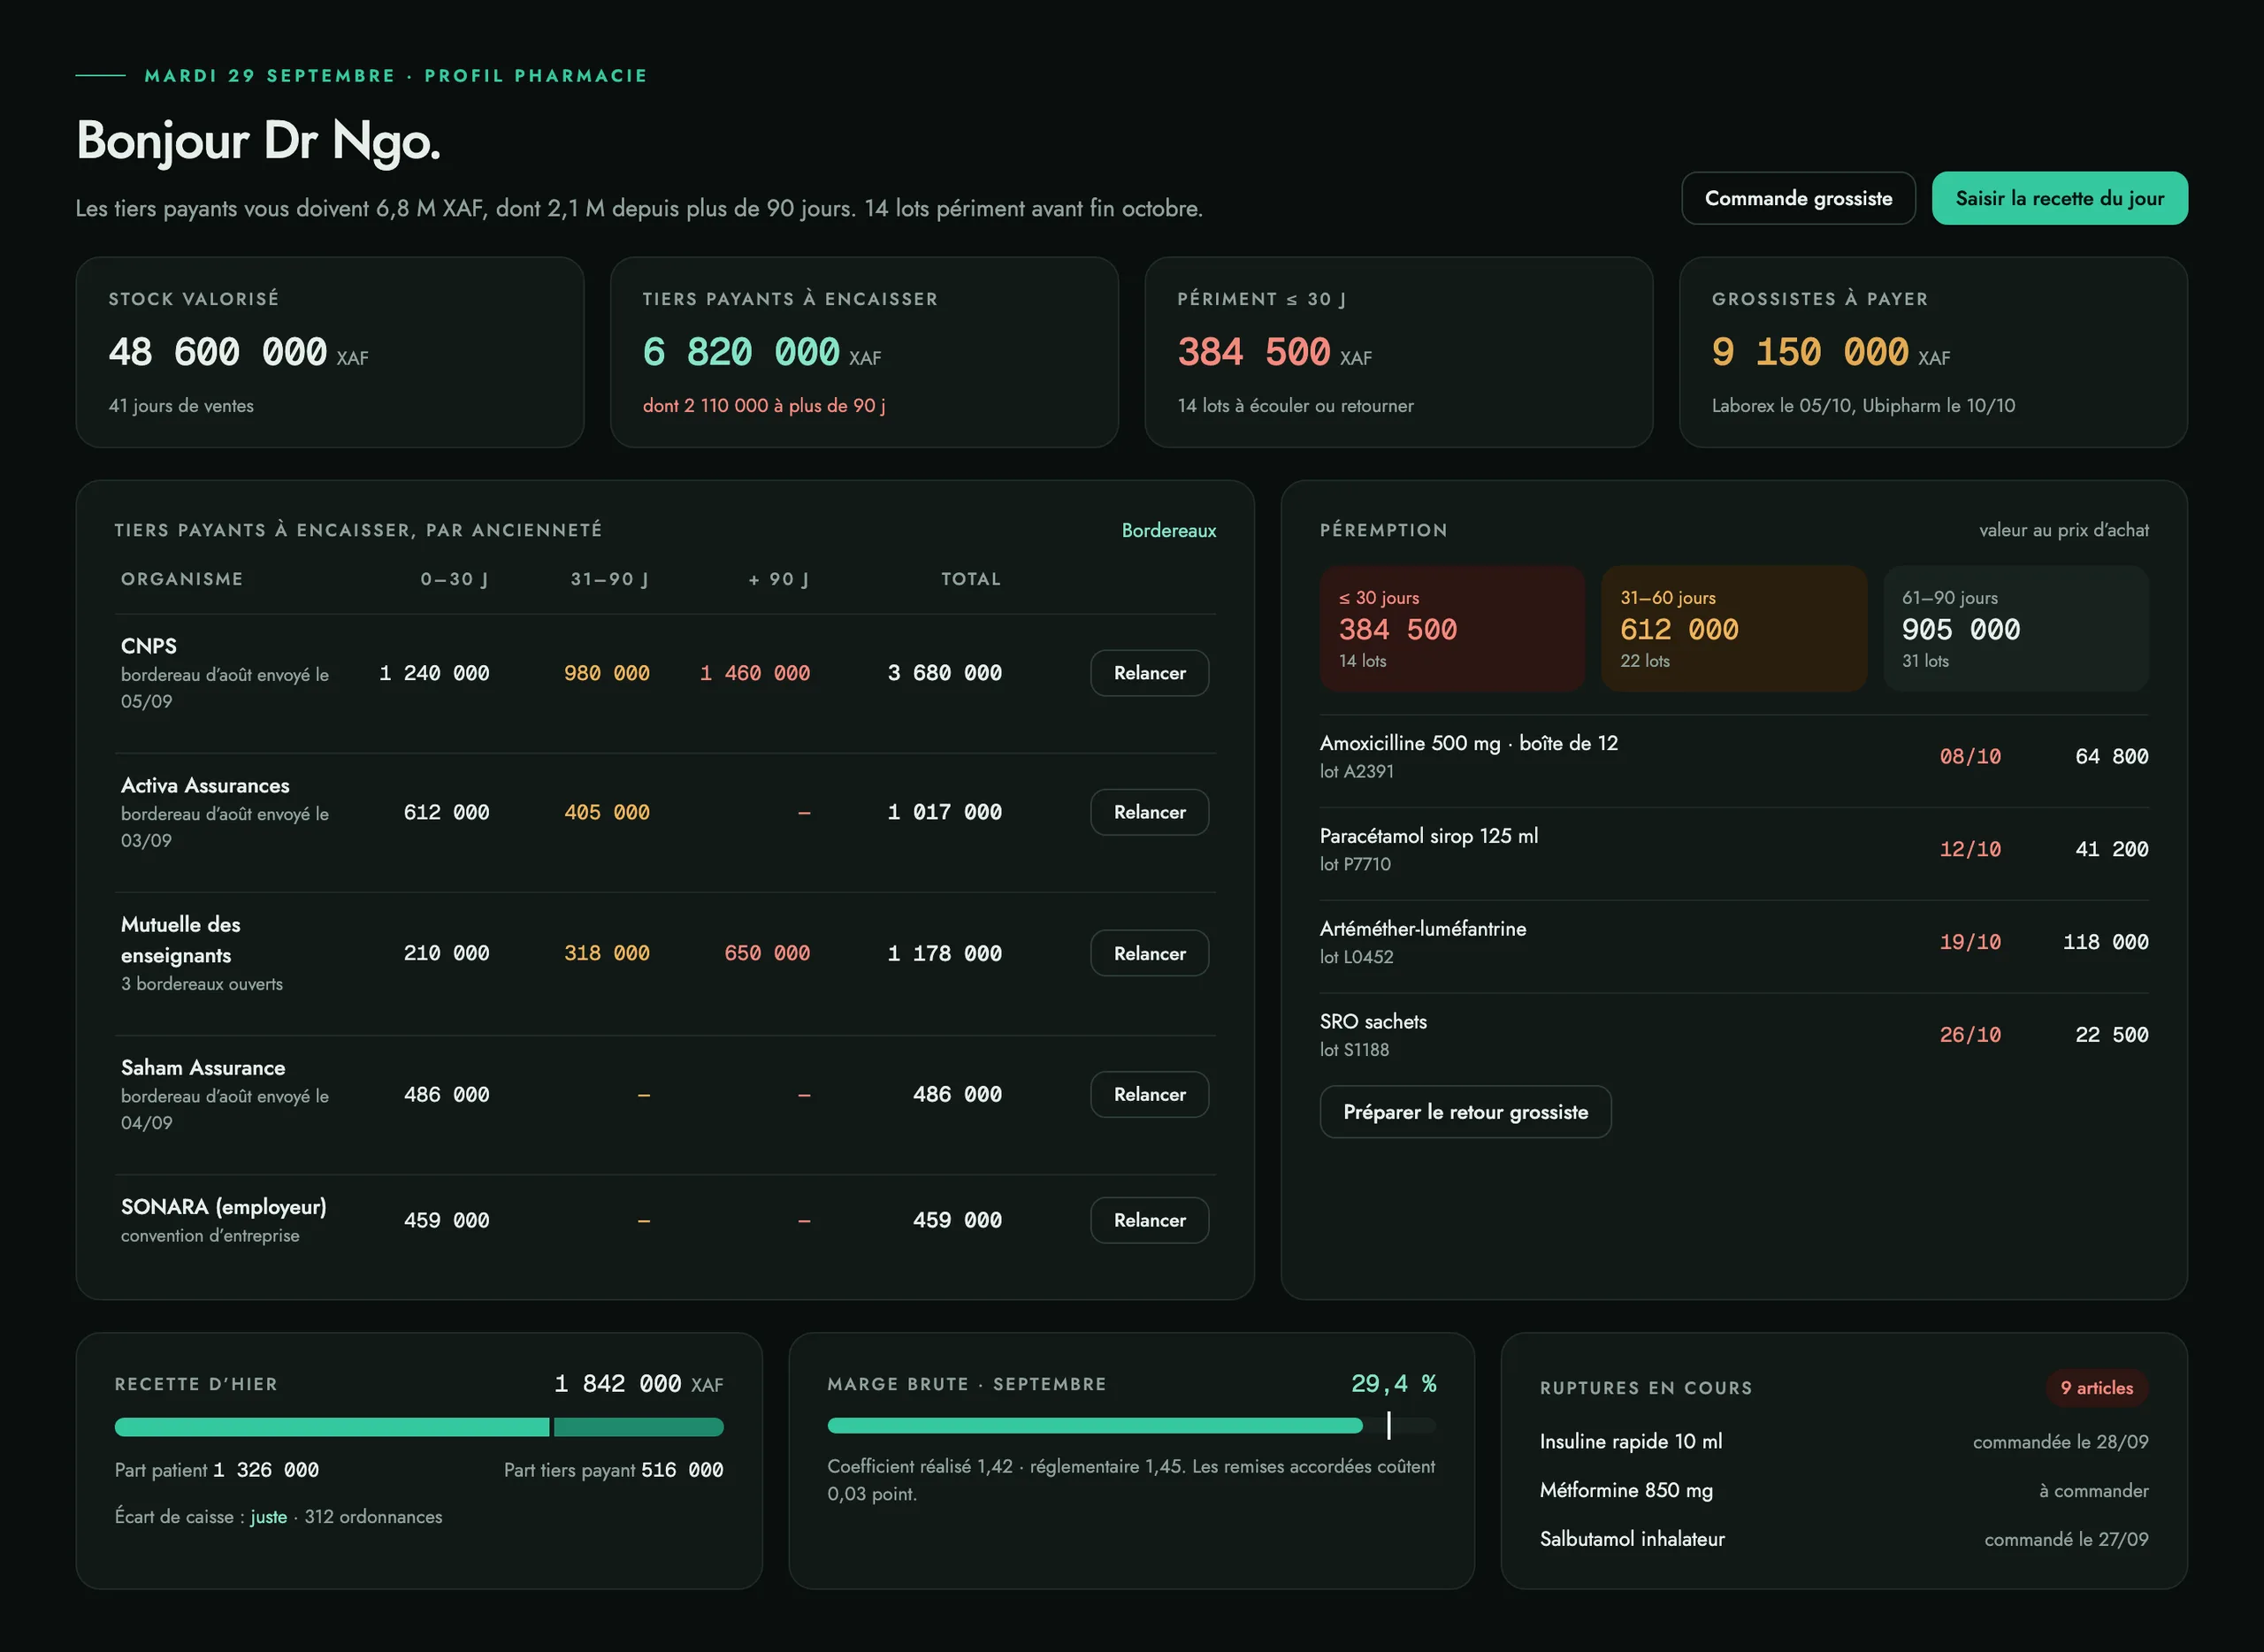Click the Recette d'hier progress bar
Image resolution: width=2264 pixels, height=1652 pixels.
pyautogui.click(x=419, y=1427)
